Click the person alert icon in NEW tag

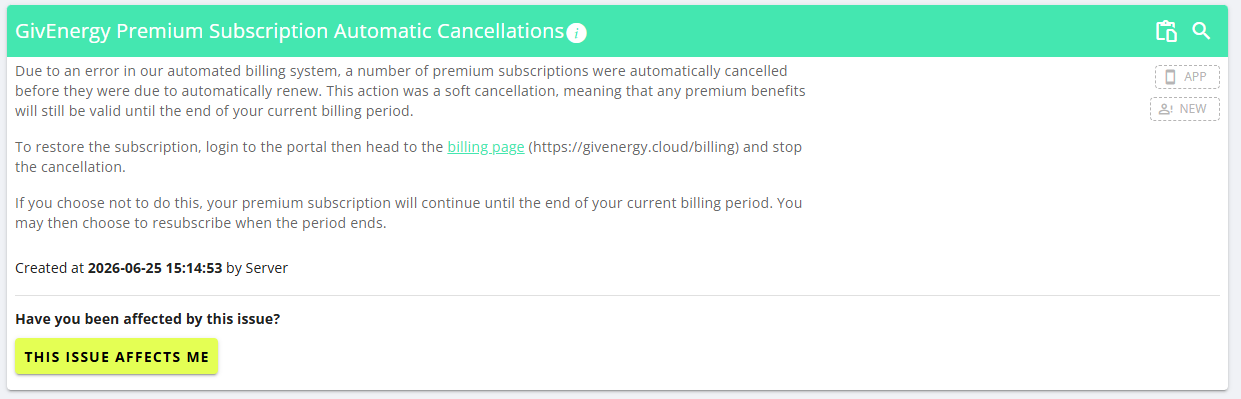coord(1166,109)
